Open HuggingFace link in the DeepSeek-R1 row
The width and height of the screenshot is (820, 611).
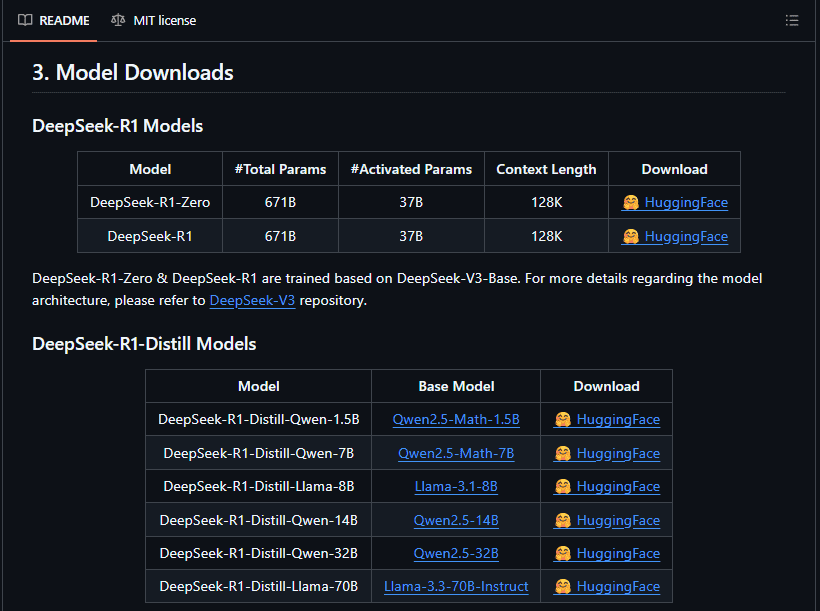675,236
